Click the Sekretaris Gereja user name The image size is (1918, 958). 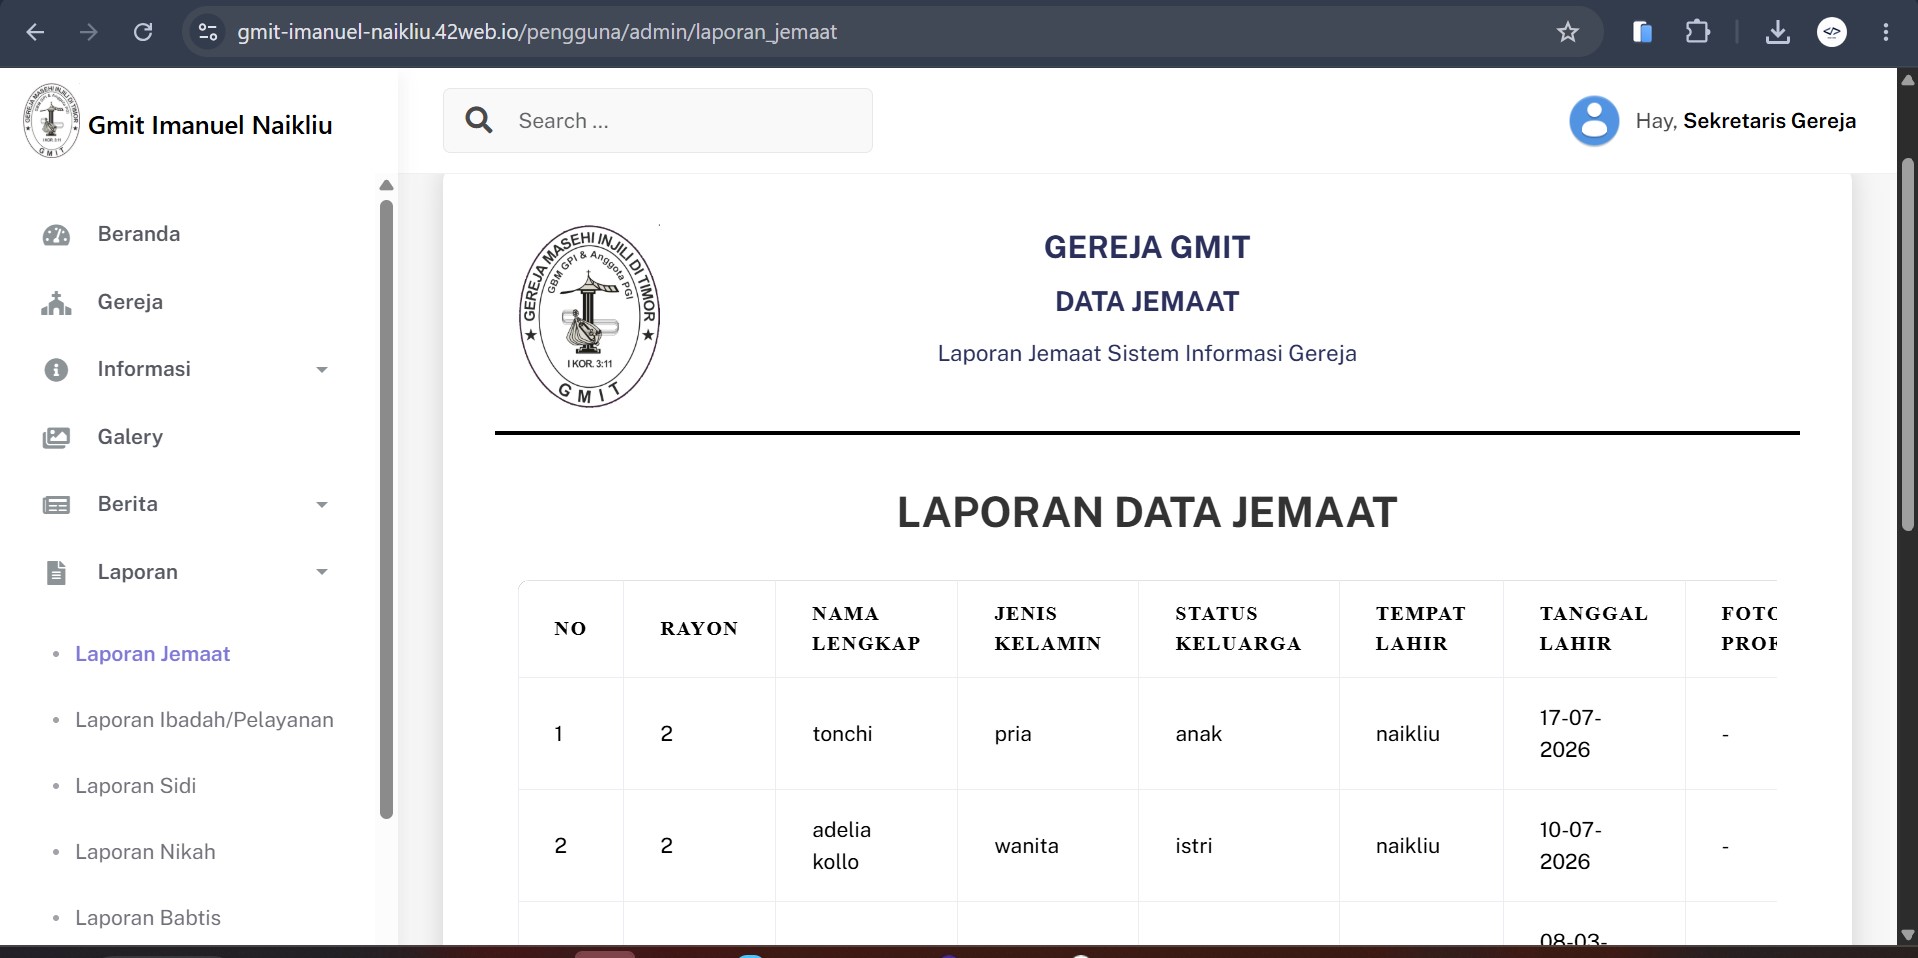1769,121
